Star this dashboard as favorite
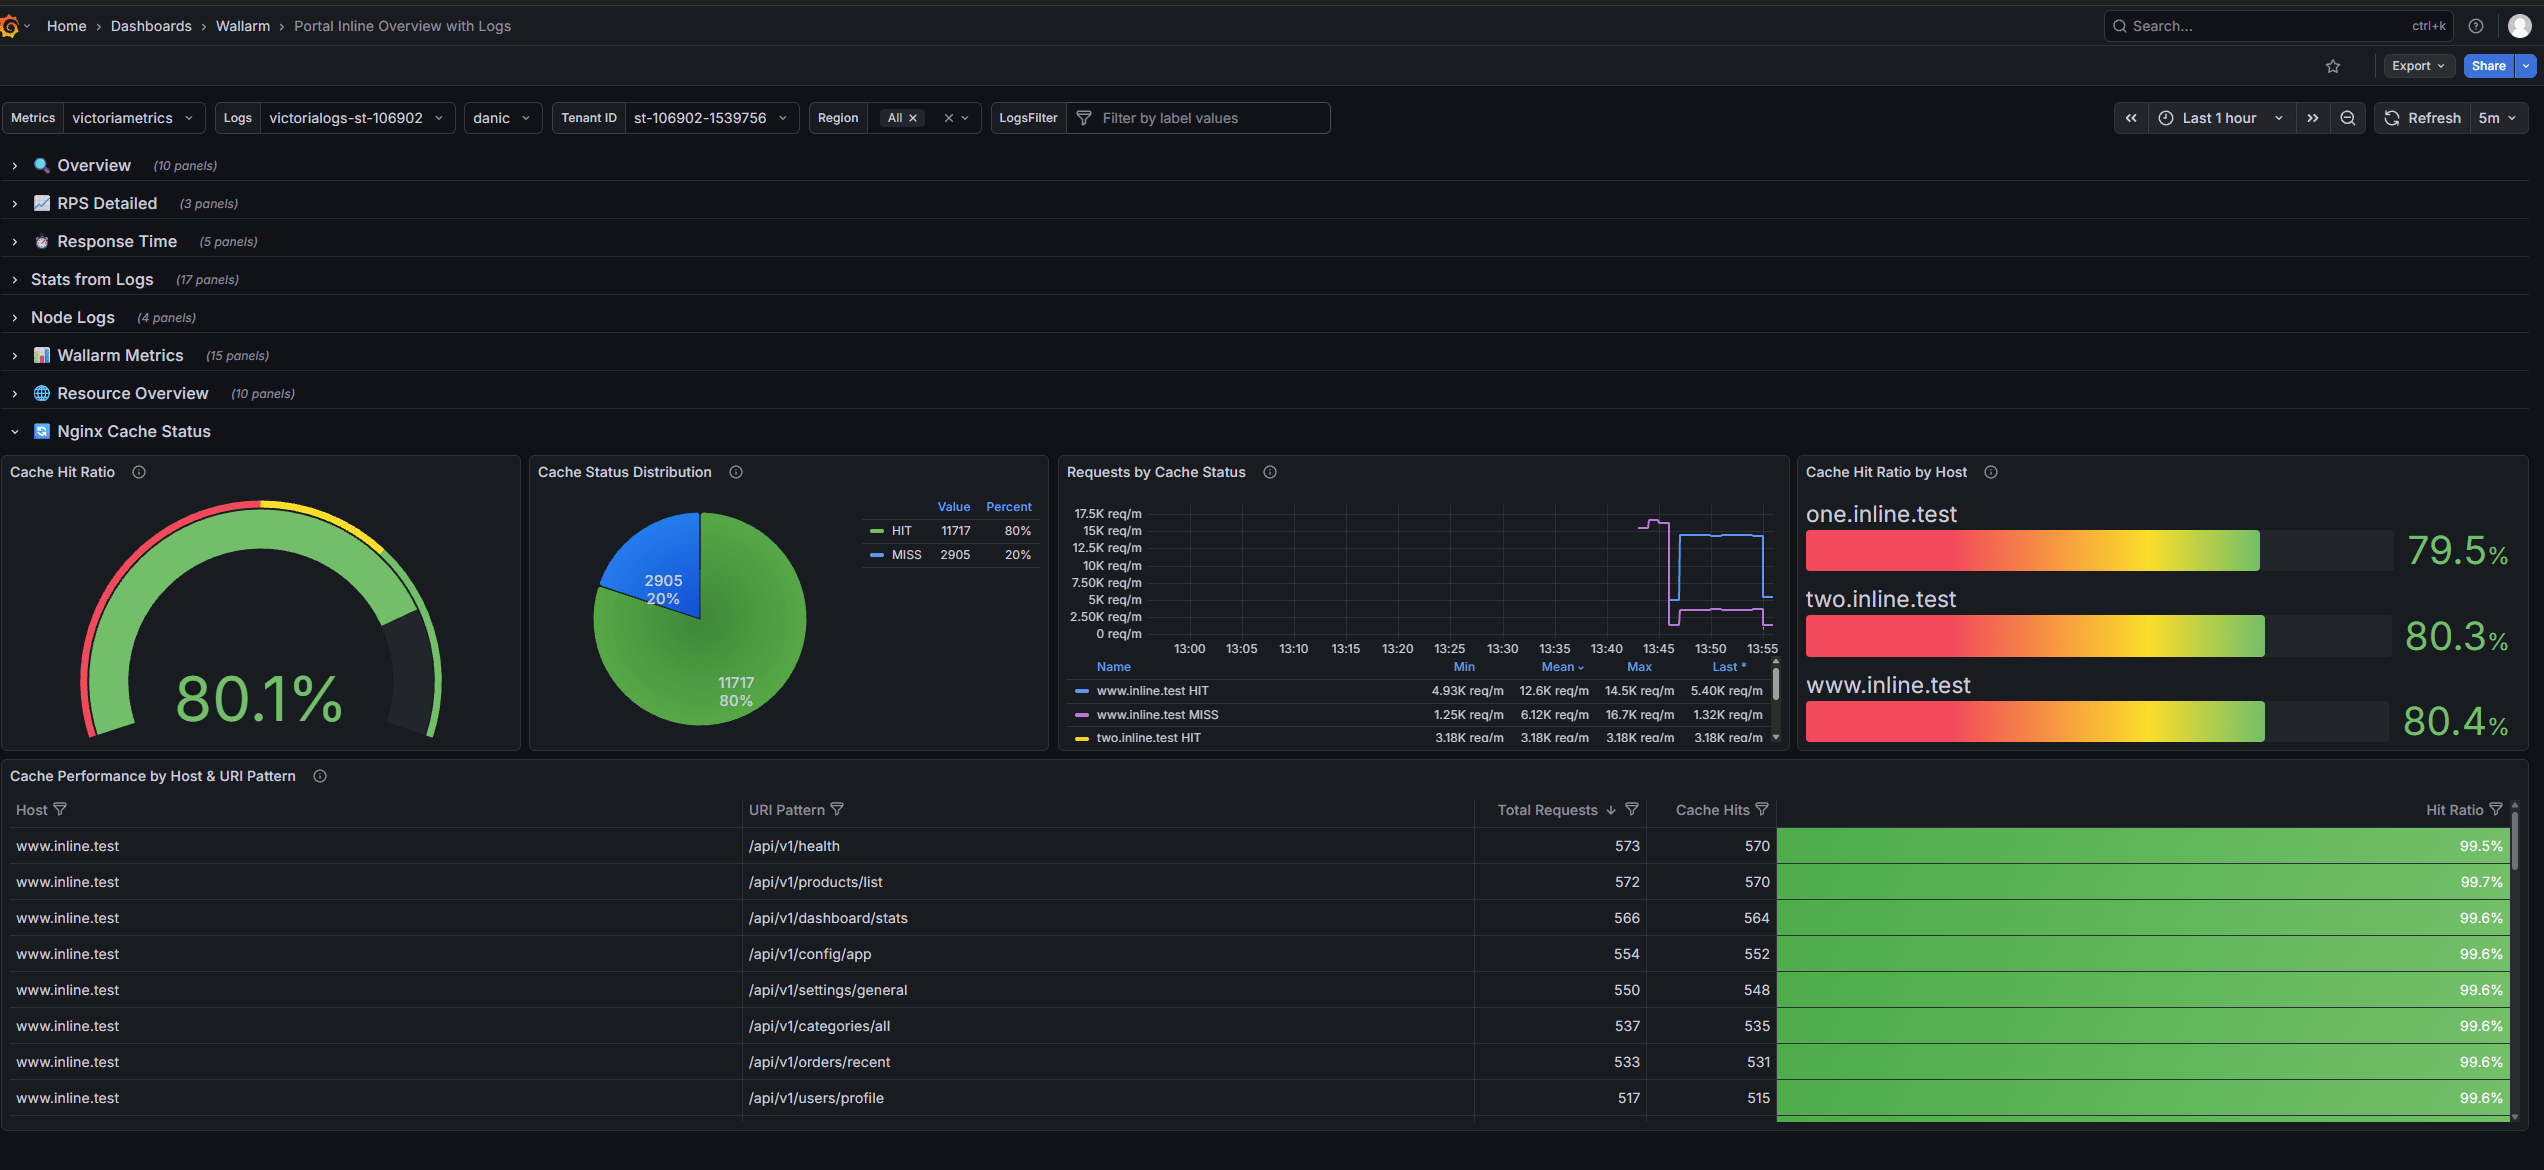Viewport: 2544px width, 1170px height. pos(2333,66)
